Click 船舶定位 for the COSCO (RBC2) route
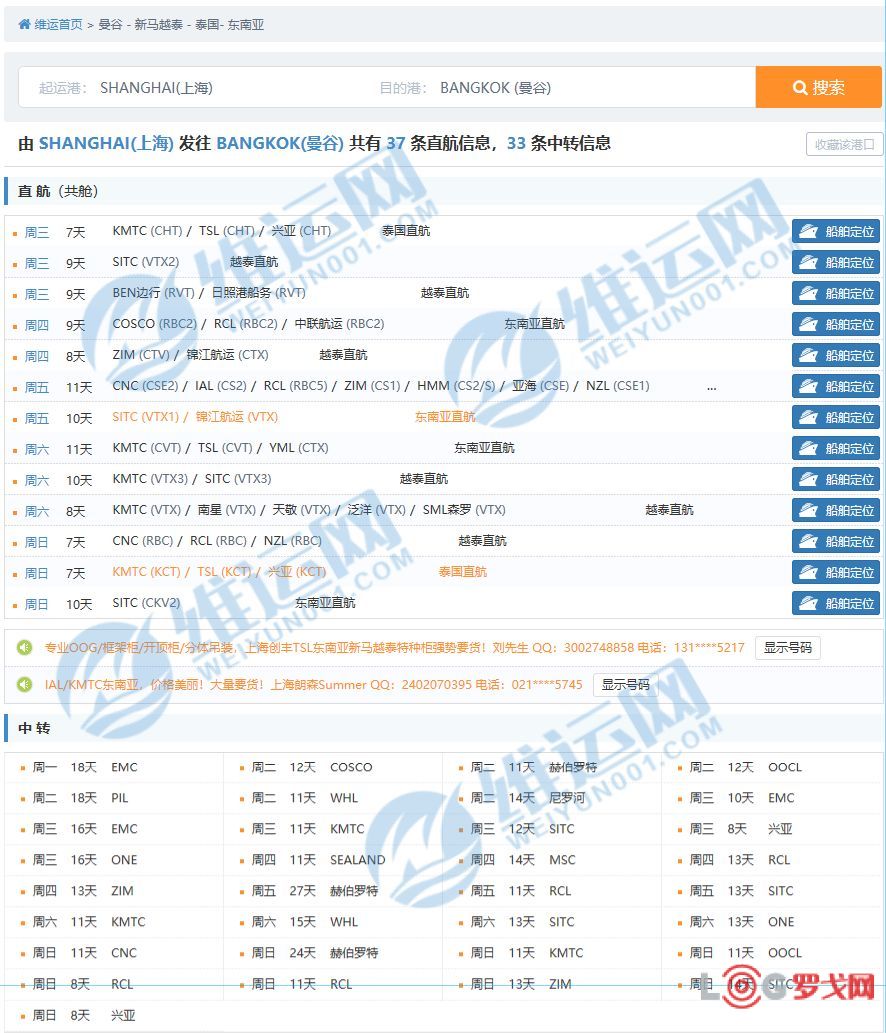The height and width of the screenshot is (1033, 886). 836,325
